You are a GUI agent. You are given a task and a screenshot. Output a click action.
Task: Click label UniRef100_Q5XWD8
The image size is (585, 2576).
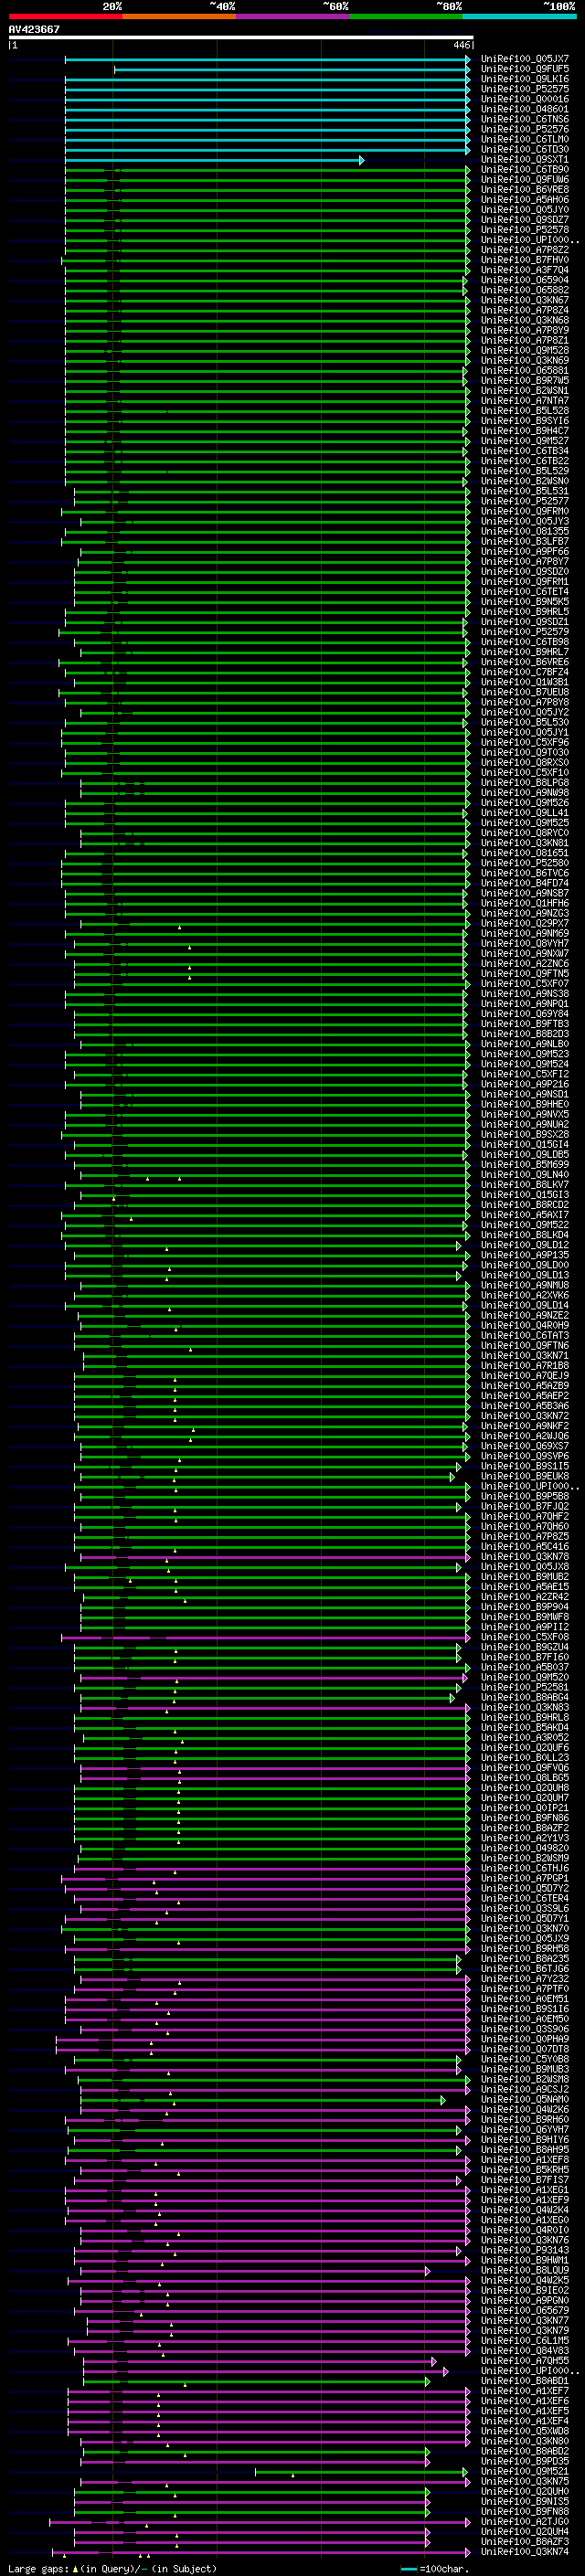pos(525,2431)
